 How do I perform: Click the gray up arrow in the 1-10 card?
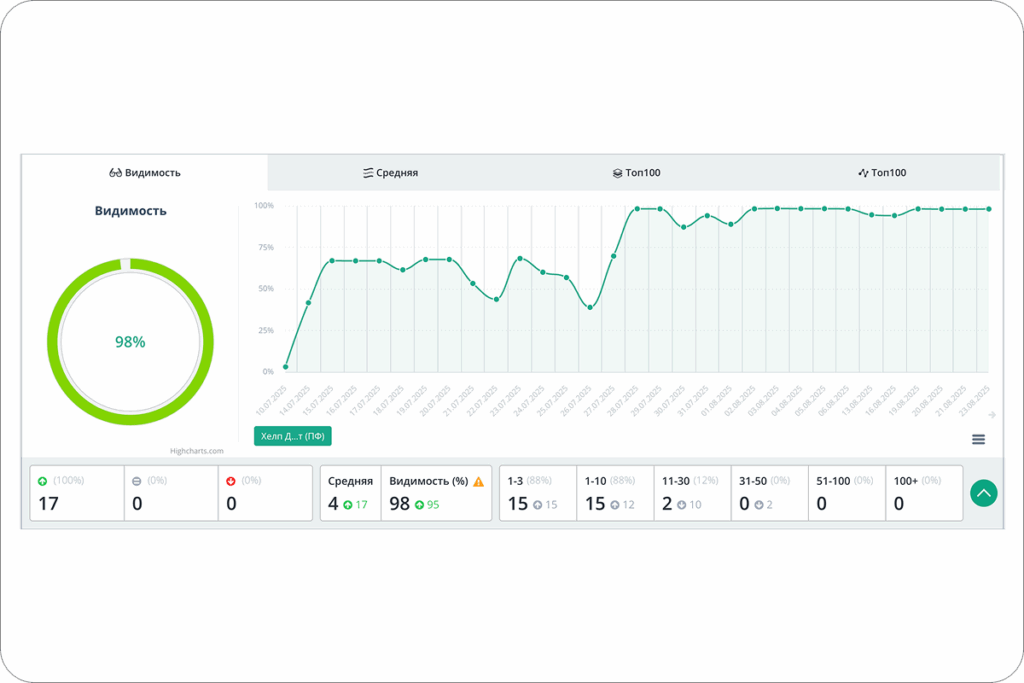pos(615,505)
